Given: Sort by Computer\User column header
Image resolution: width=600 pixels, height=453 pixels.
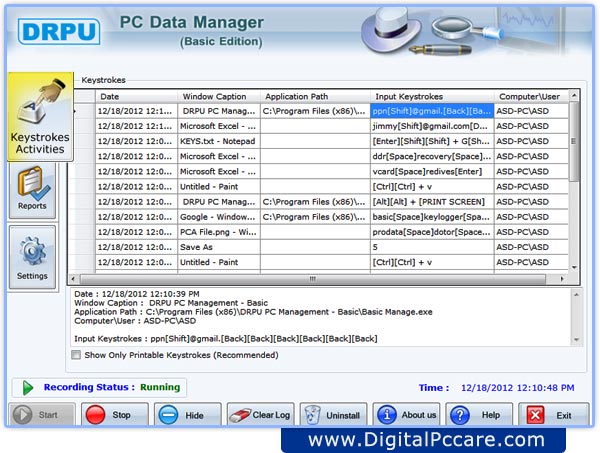Looking at the screenshot, I should [531, 96].
